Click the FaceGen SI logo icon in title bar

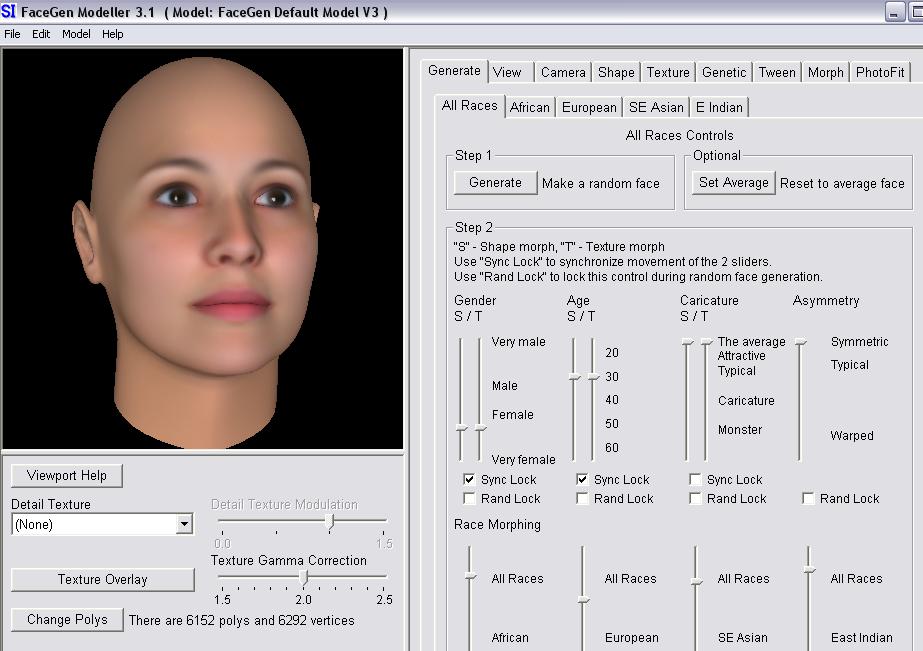8,11
